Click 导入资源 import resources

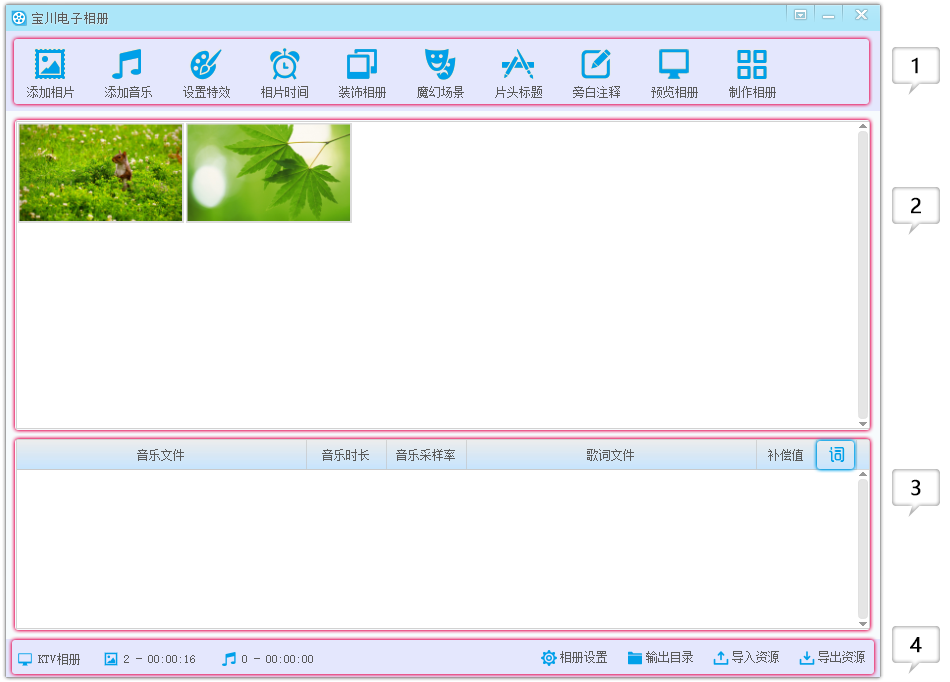(x=746, y=658)
